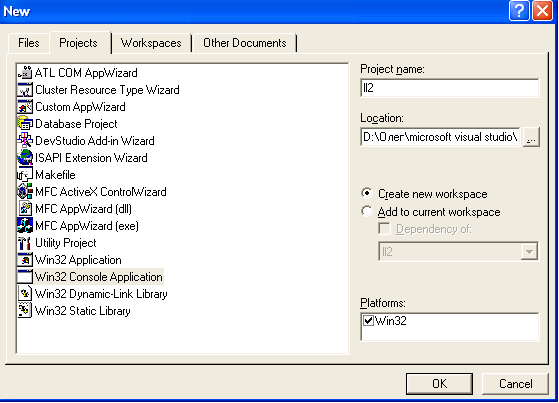Open the Workspaces tab
The image size is (559, 403).
click(x=151, y=43)
